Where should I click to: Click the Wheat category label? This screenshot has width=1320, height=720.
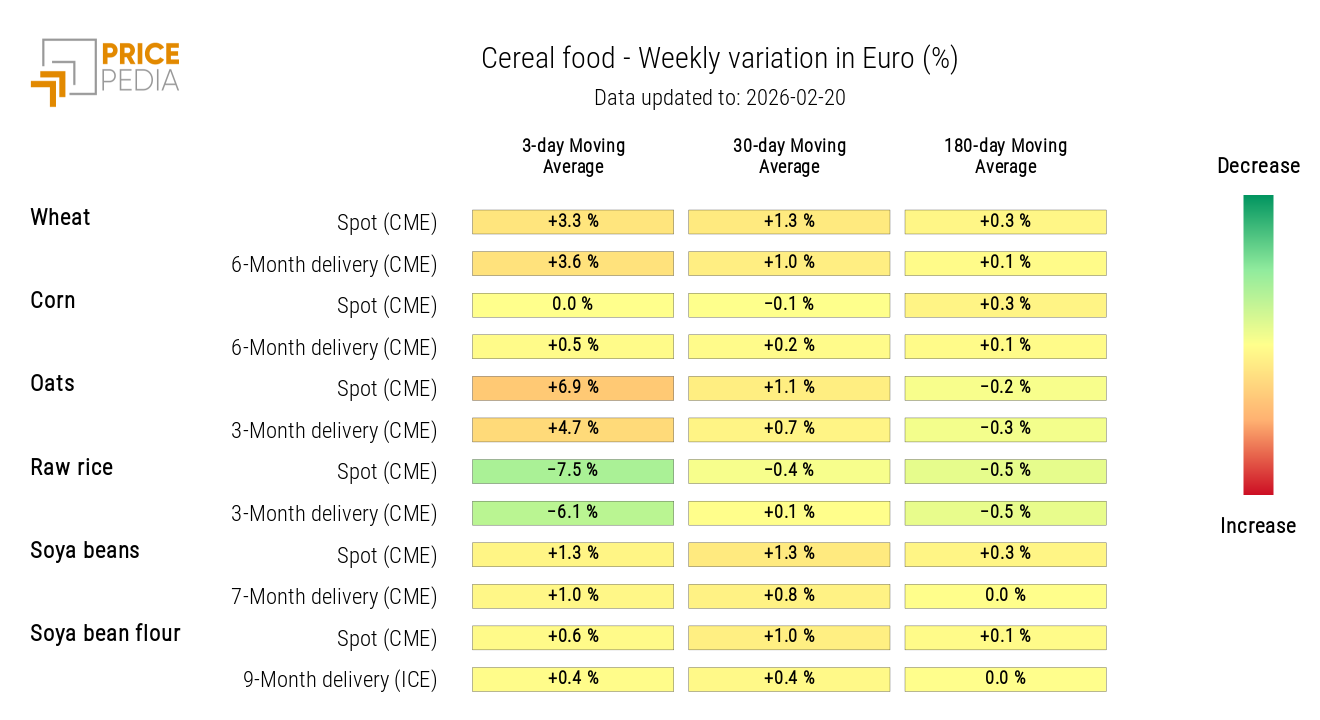[x=60, y=218]
